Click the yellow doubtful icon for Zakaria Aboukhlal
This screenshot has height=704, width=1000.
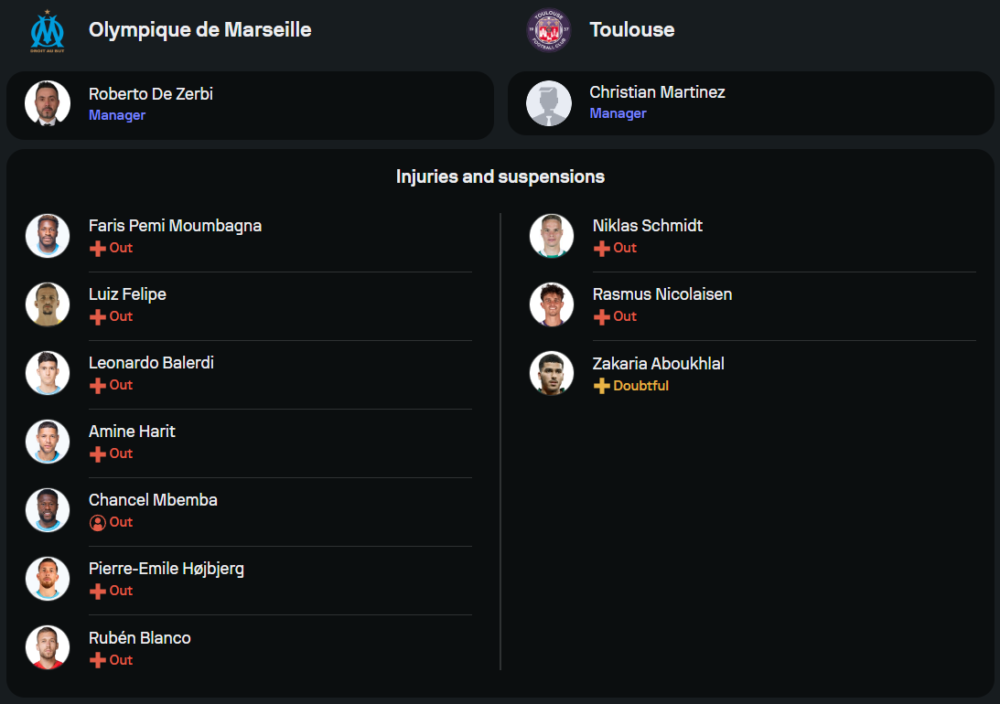point(601,386)
